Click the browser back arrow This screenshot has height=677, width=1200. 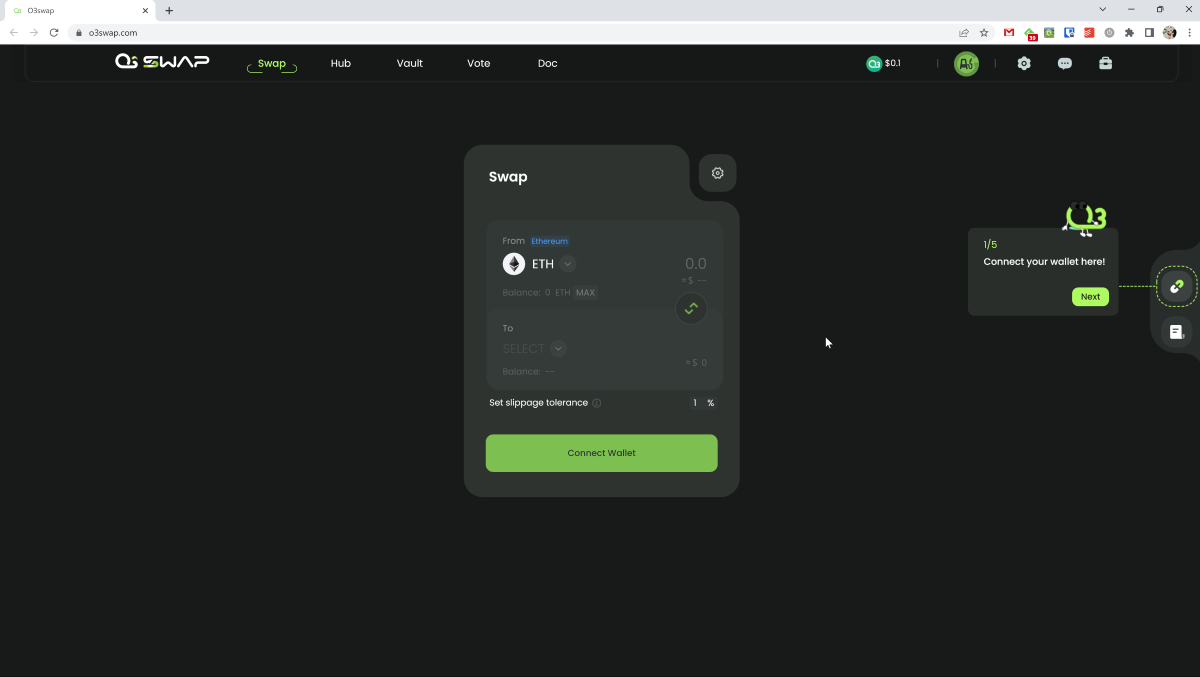coord(14,33)
